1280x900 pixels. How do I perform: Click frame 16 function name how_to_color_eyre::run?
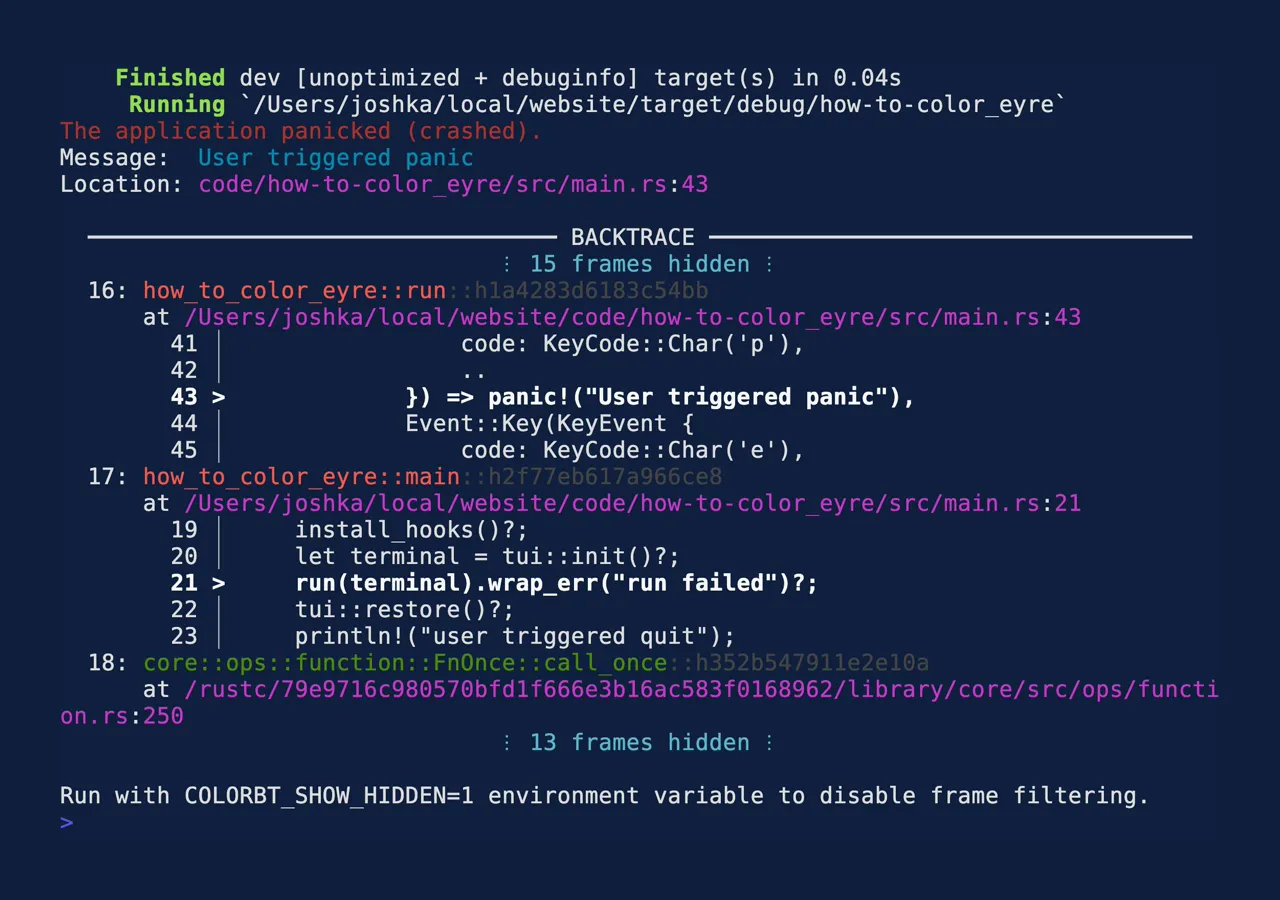pyautogui.click(x=294, y=291)
